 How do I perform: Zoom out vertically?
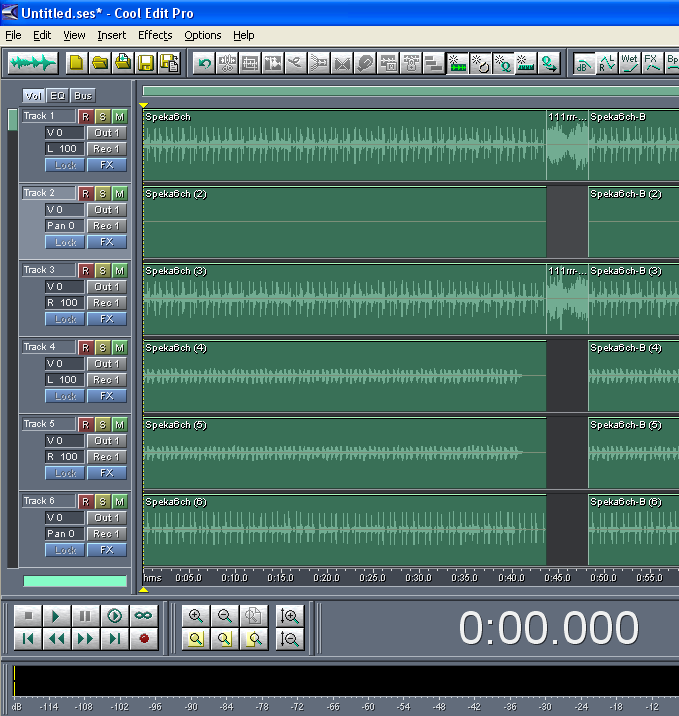(290, 638)
